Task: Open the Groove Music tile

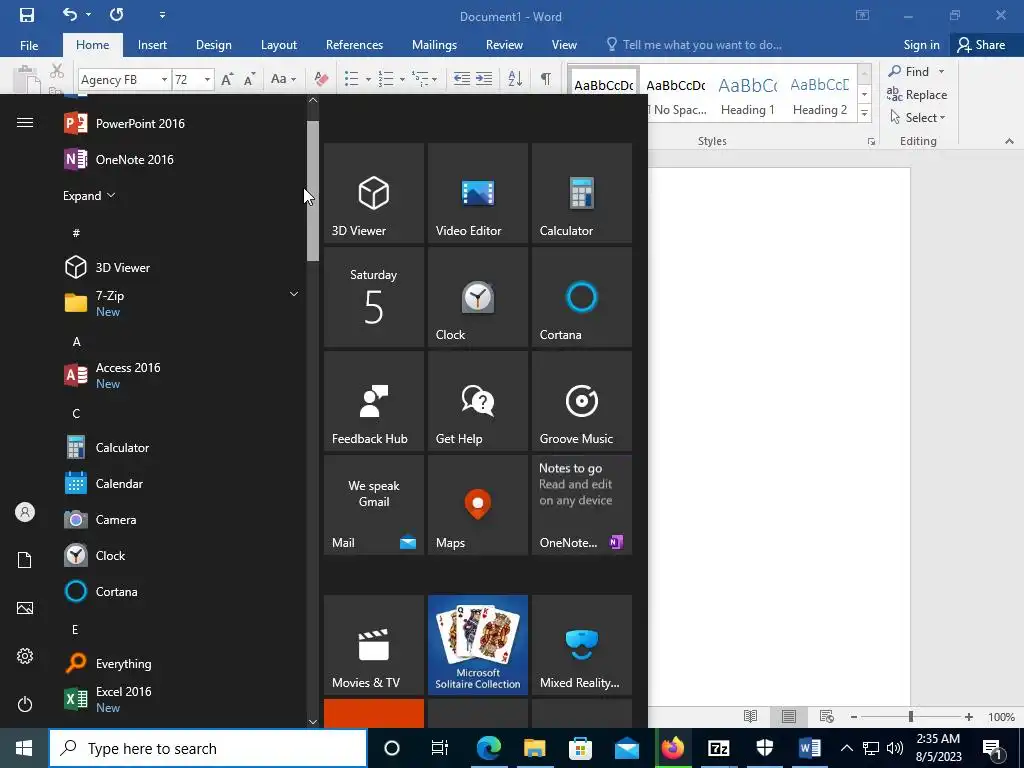Action: point(581,401)
